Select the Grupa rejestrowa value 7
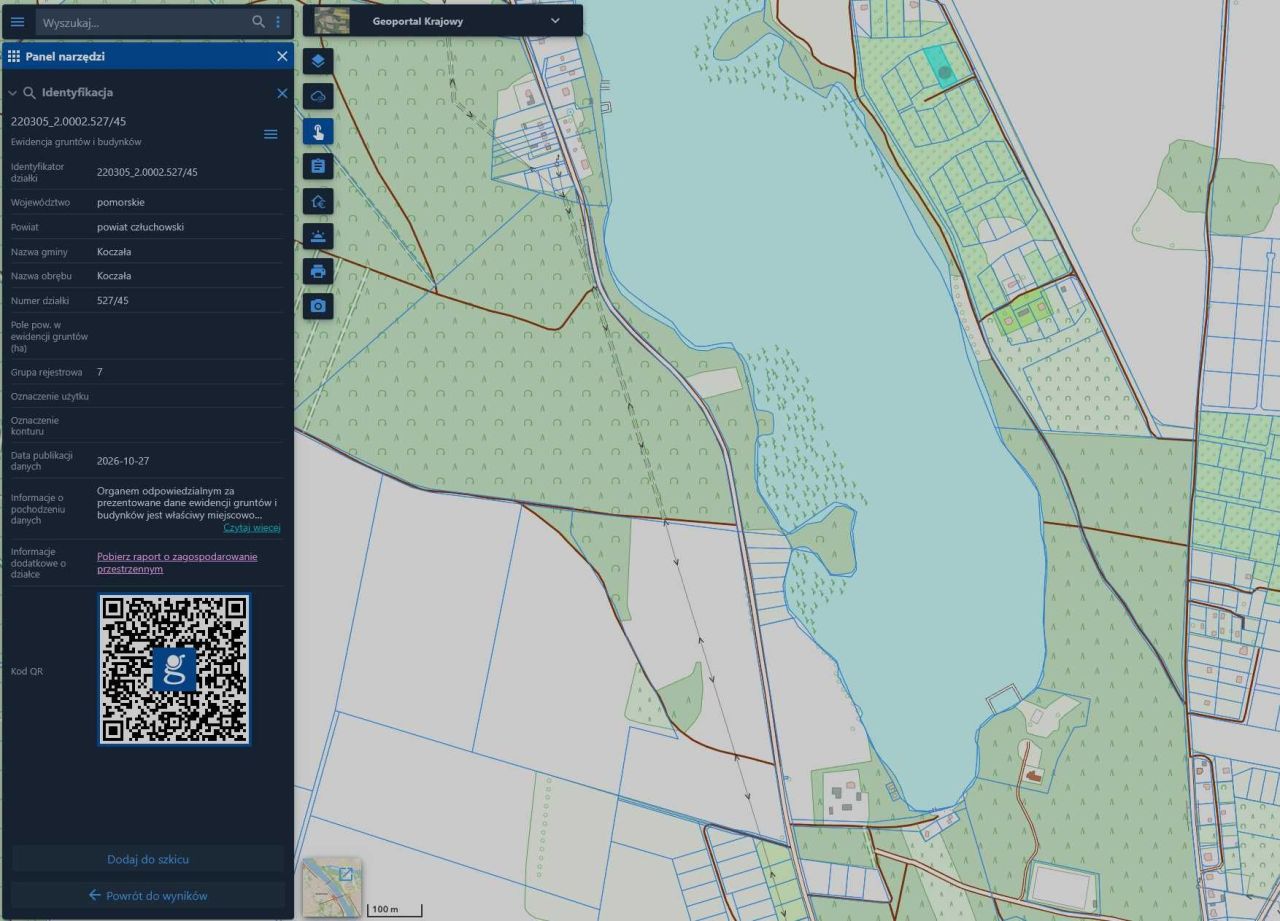Screen dimensions: 1280x921 click(x=100, y=372)
